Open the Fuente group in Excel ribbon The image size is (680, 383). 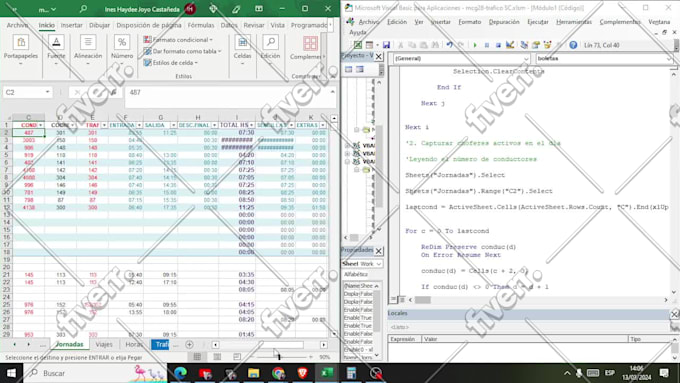pyautogui.click(x=56, y=50)
